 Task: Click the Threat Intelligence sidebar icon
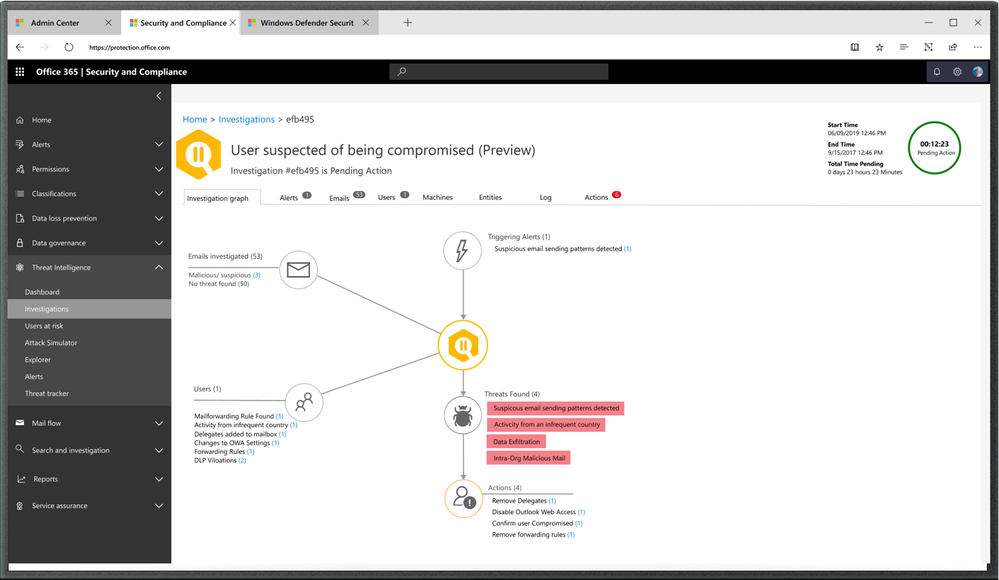pyautogui.click(x=20, y=268)
